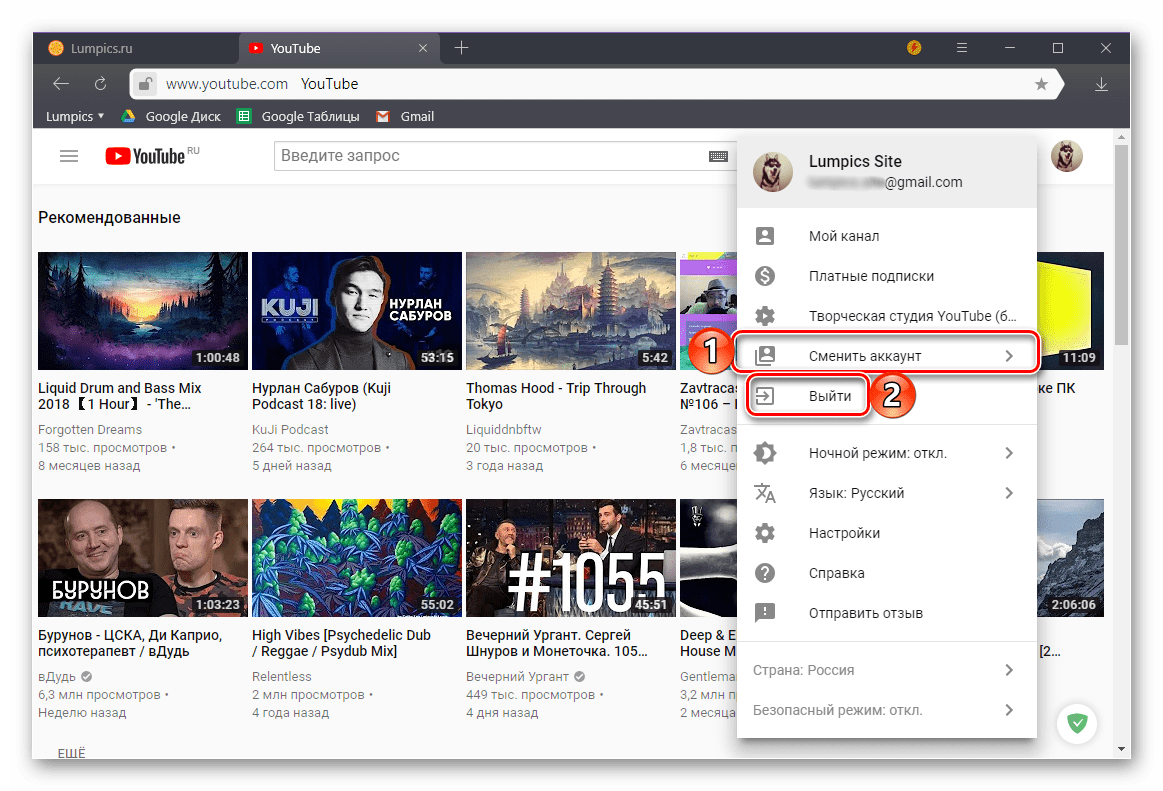Open Liquid Drum and Bass Mix video title
This screenshot has width=1163, height=791.
[x=119, y=396]
